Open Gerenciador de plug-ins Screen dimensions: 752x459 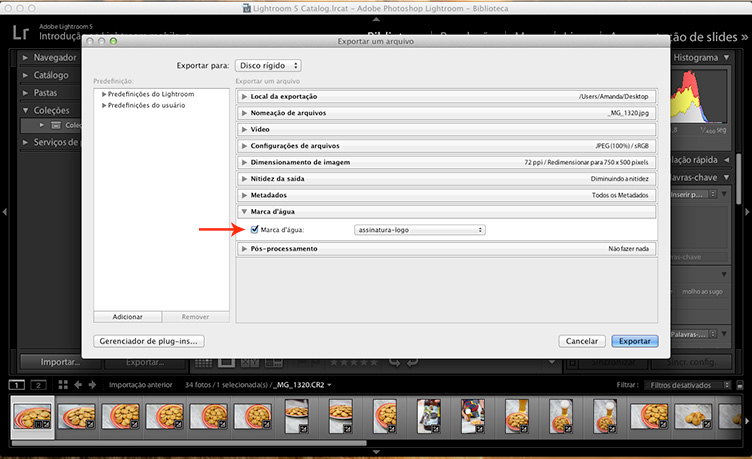[x=150, y=341]
